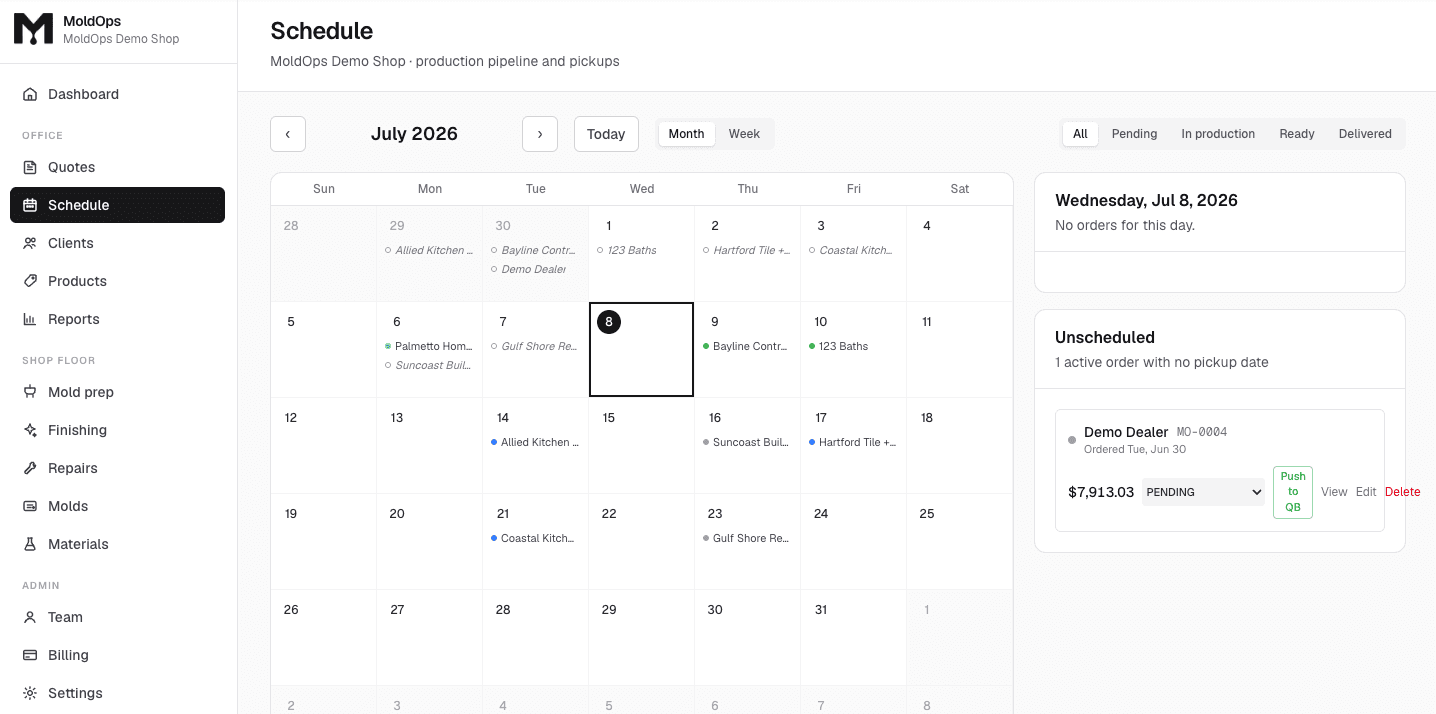Open the Quotes page
1436x714 pixels.
point(117,167)
